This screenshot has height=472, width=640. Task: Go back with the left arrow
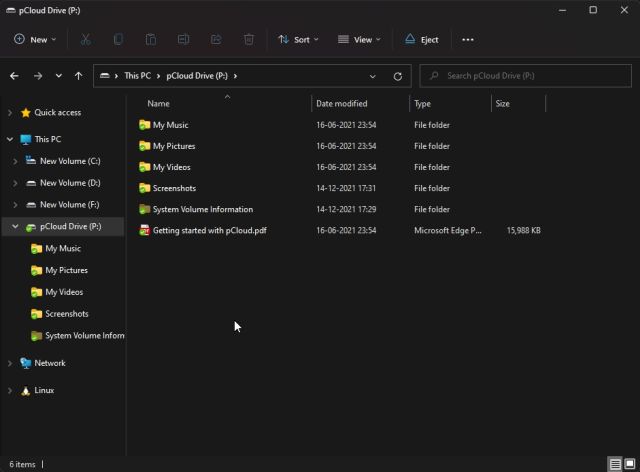[x=14, y=76]
